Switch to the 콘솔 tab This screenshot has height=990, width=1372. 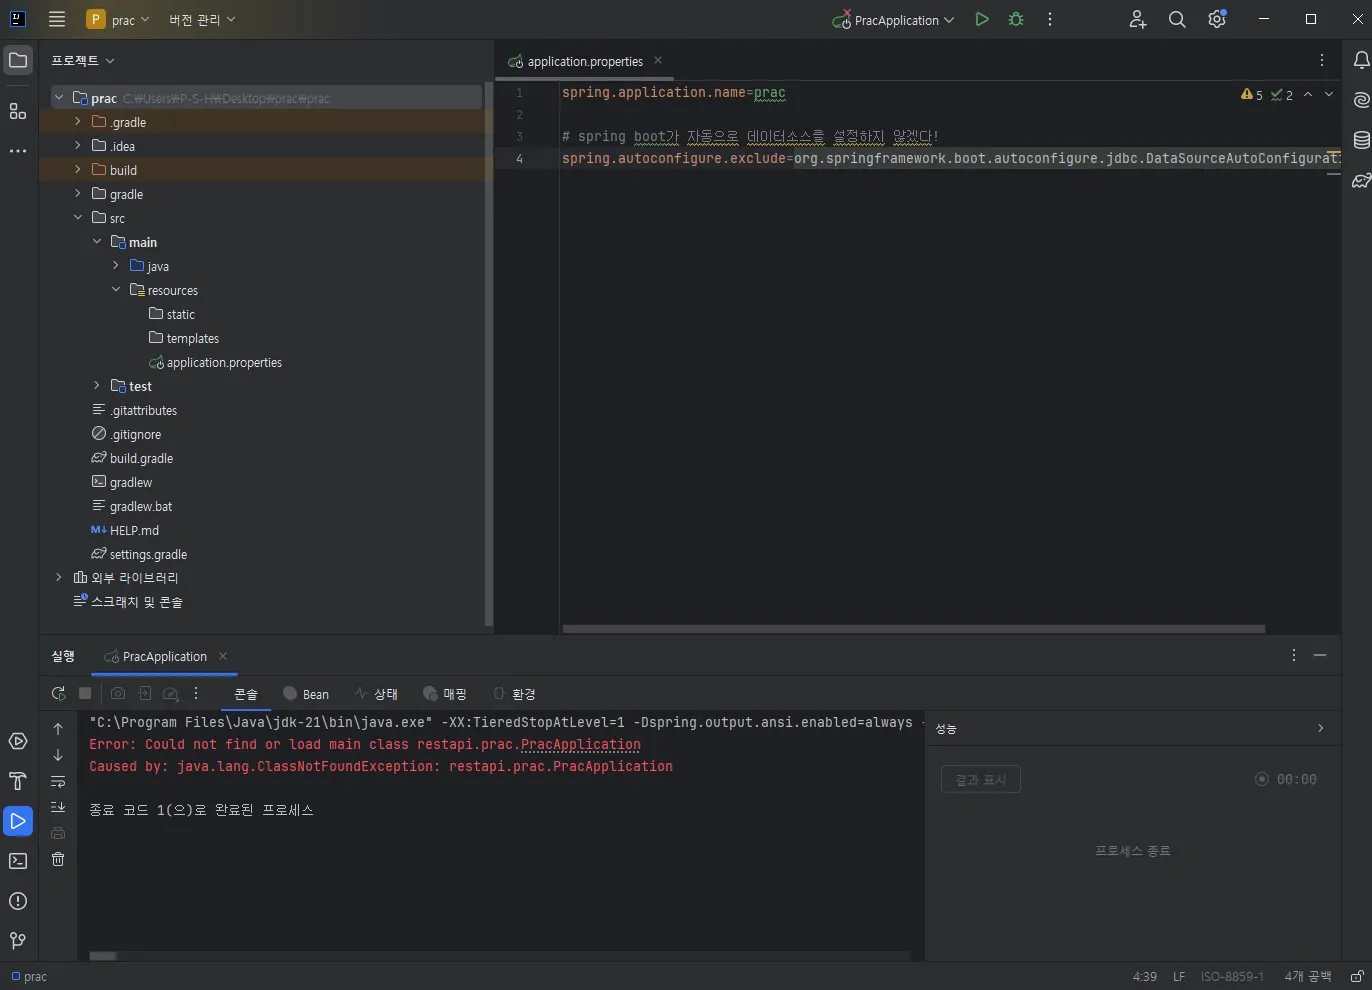(246, 694)
